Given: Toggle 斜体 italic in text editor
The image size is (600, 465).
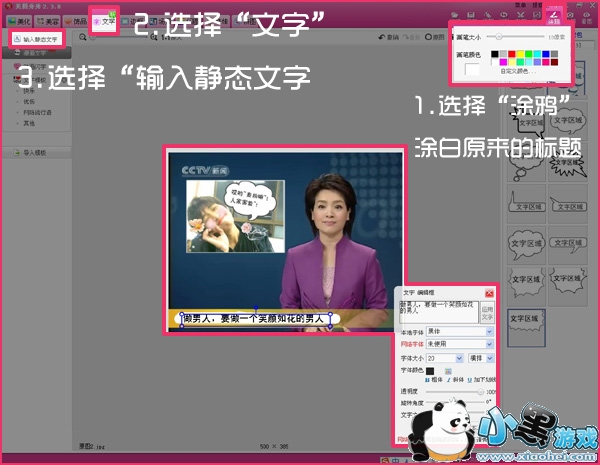Looking at the screenshot, I should click(x=457, y=381).
